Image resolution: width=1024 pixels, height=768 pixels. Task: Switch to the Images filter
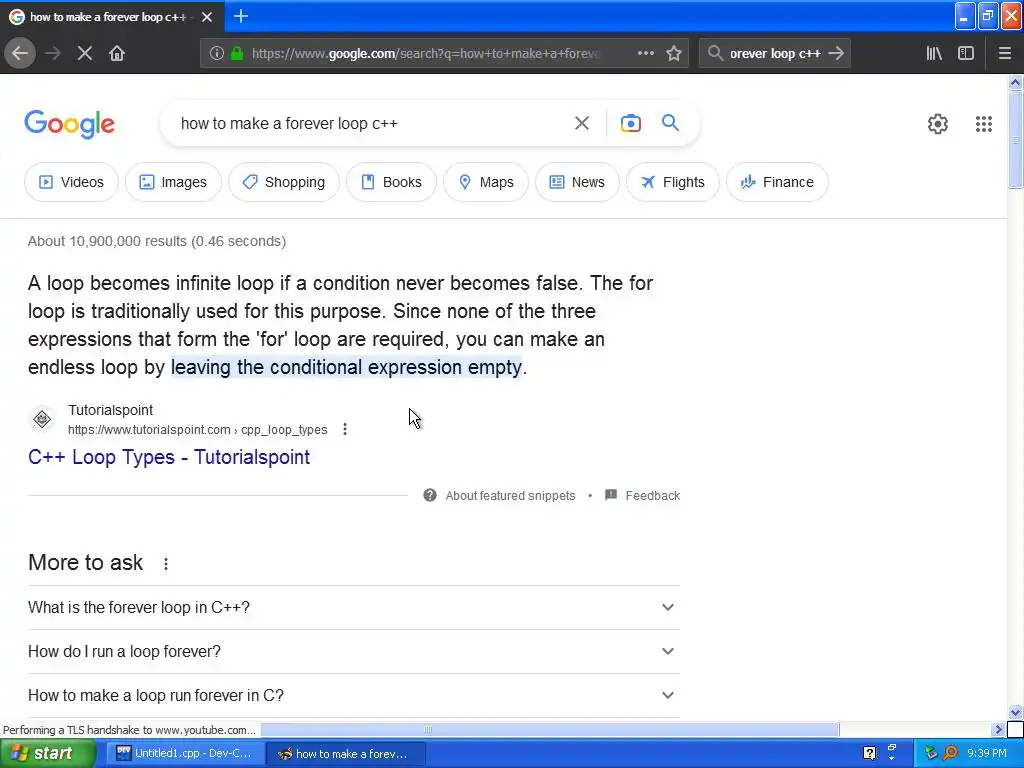pos(173,182)
